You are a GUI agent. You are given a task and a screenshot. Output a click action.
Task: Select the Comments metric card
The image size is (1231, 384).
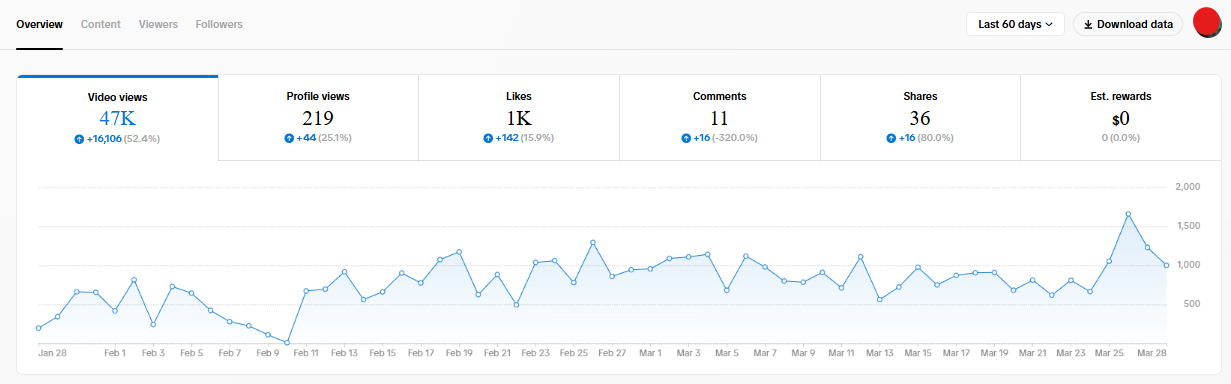coord(720,118)
